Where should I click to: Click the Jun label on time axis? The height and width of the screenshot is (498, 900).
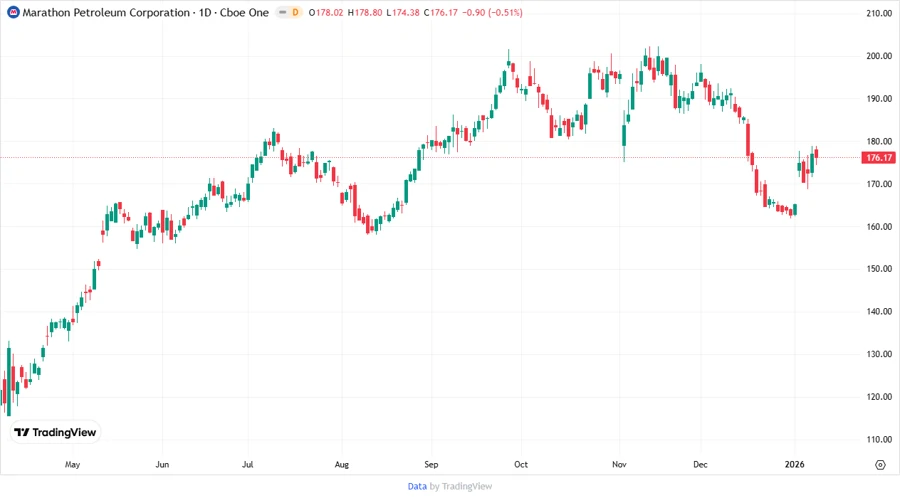162,465
